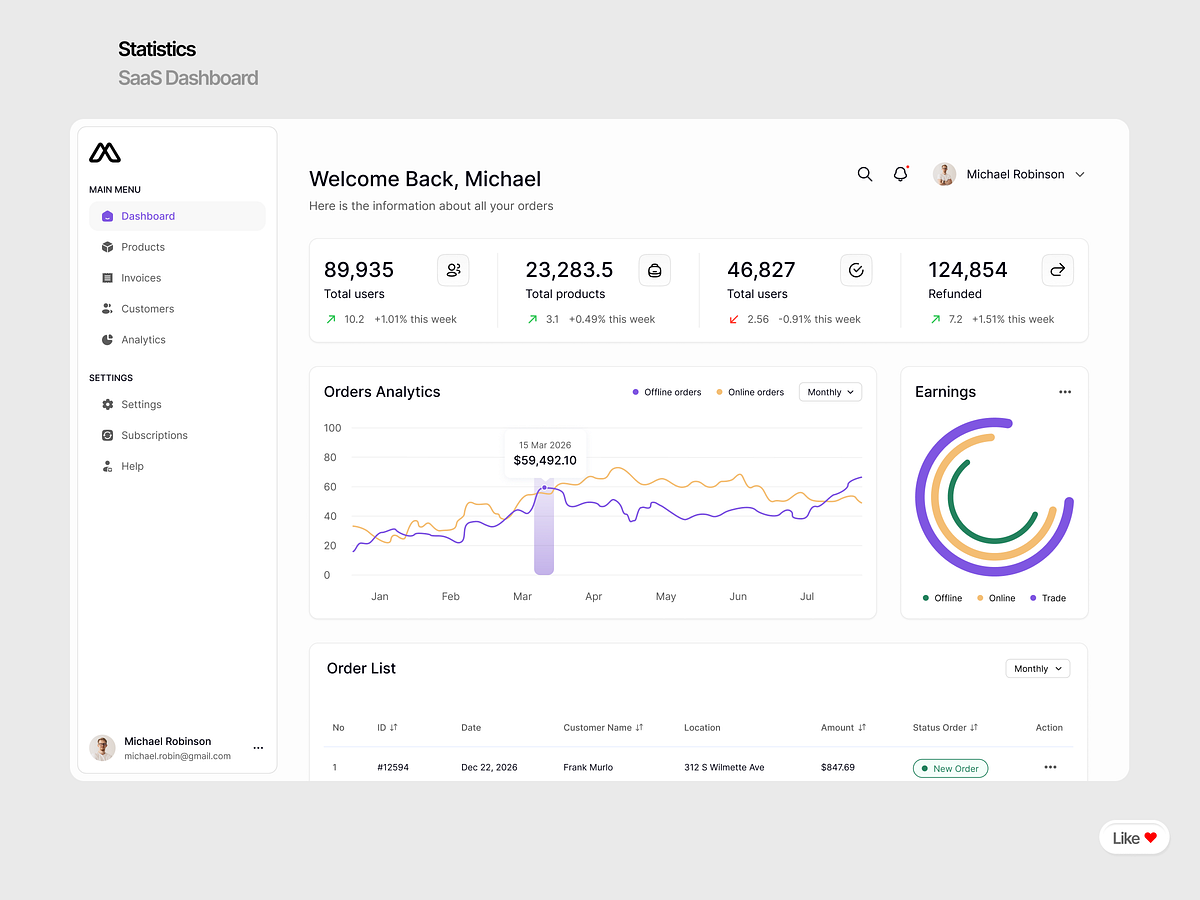Click the Refunded share arrow icon

tap(1057, 270)
